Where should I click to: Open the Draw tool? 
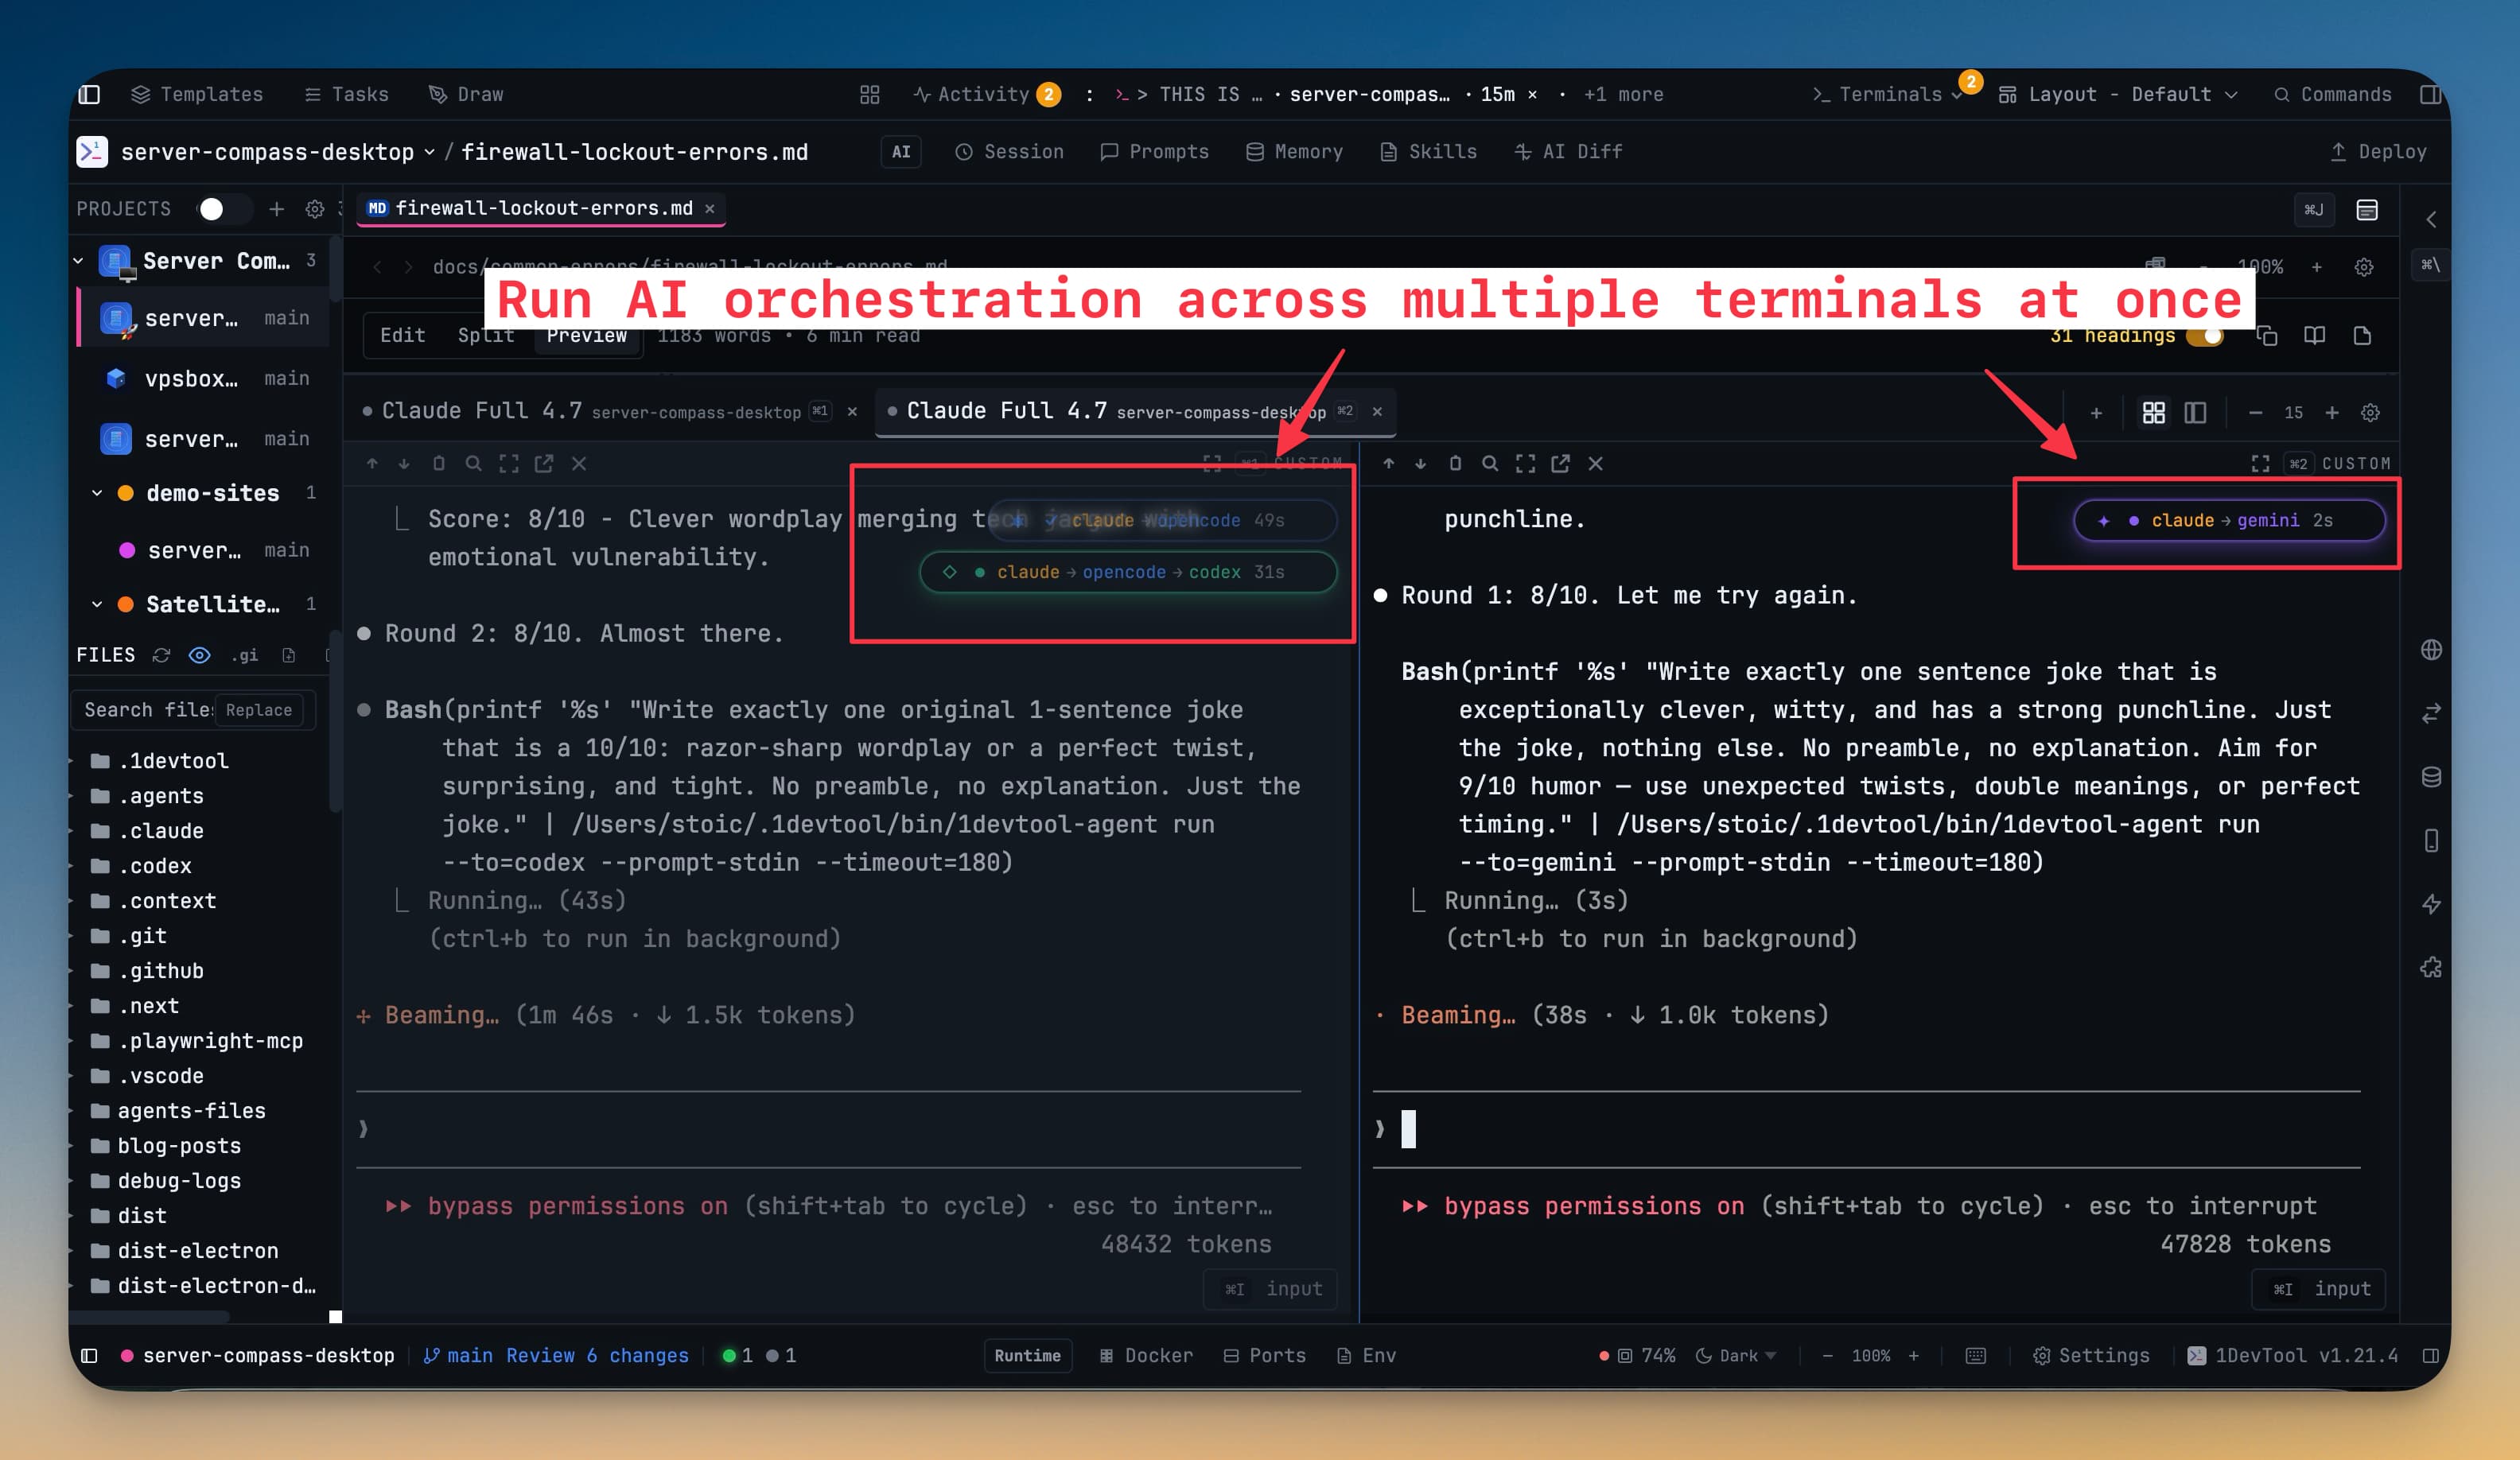pyautogui.click(x=466, y=94)
